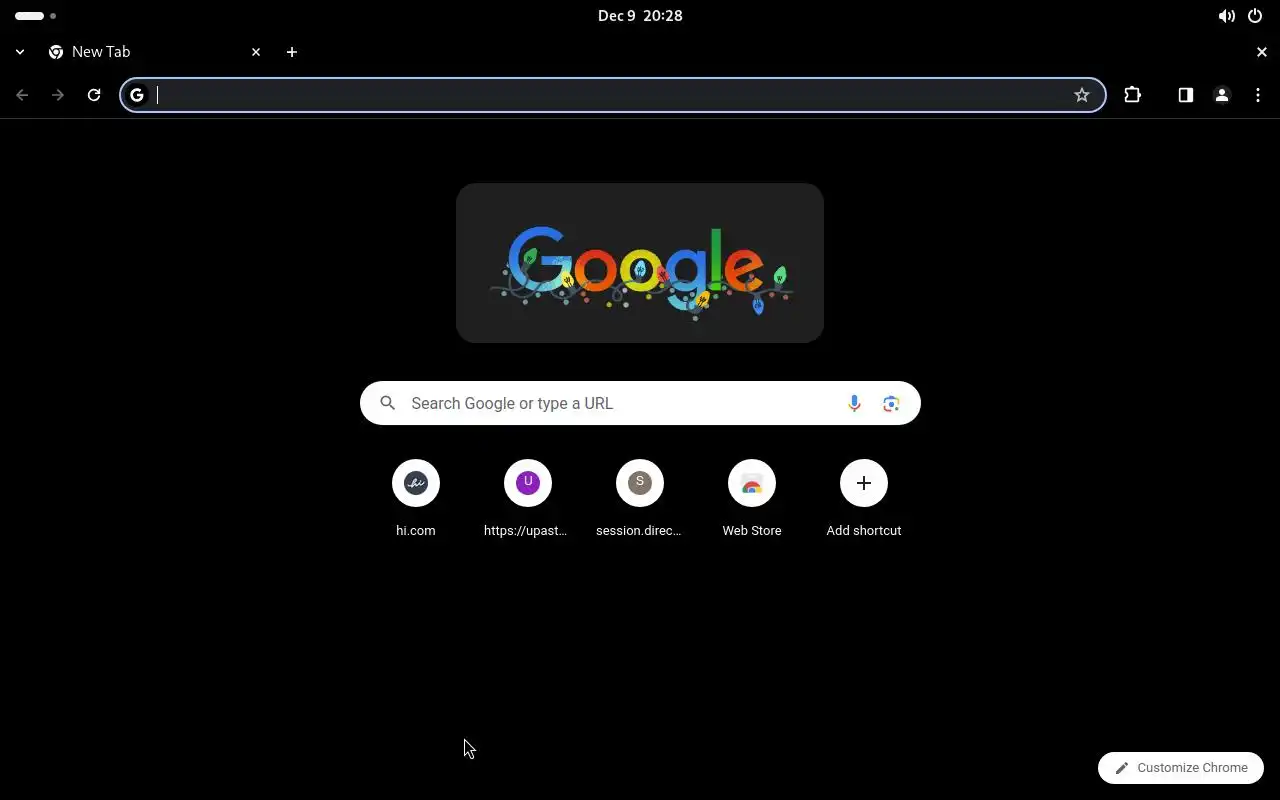Click the Activities workspace indicator
This screenshot has height=800, width=1280.
click(x=35, y=16)
